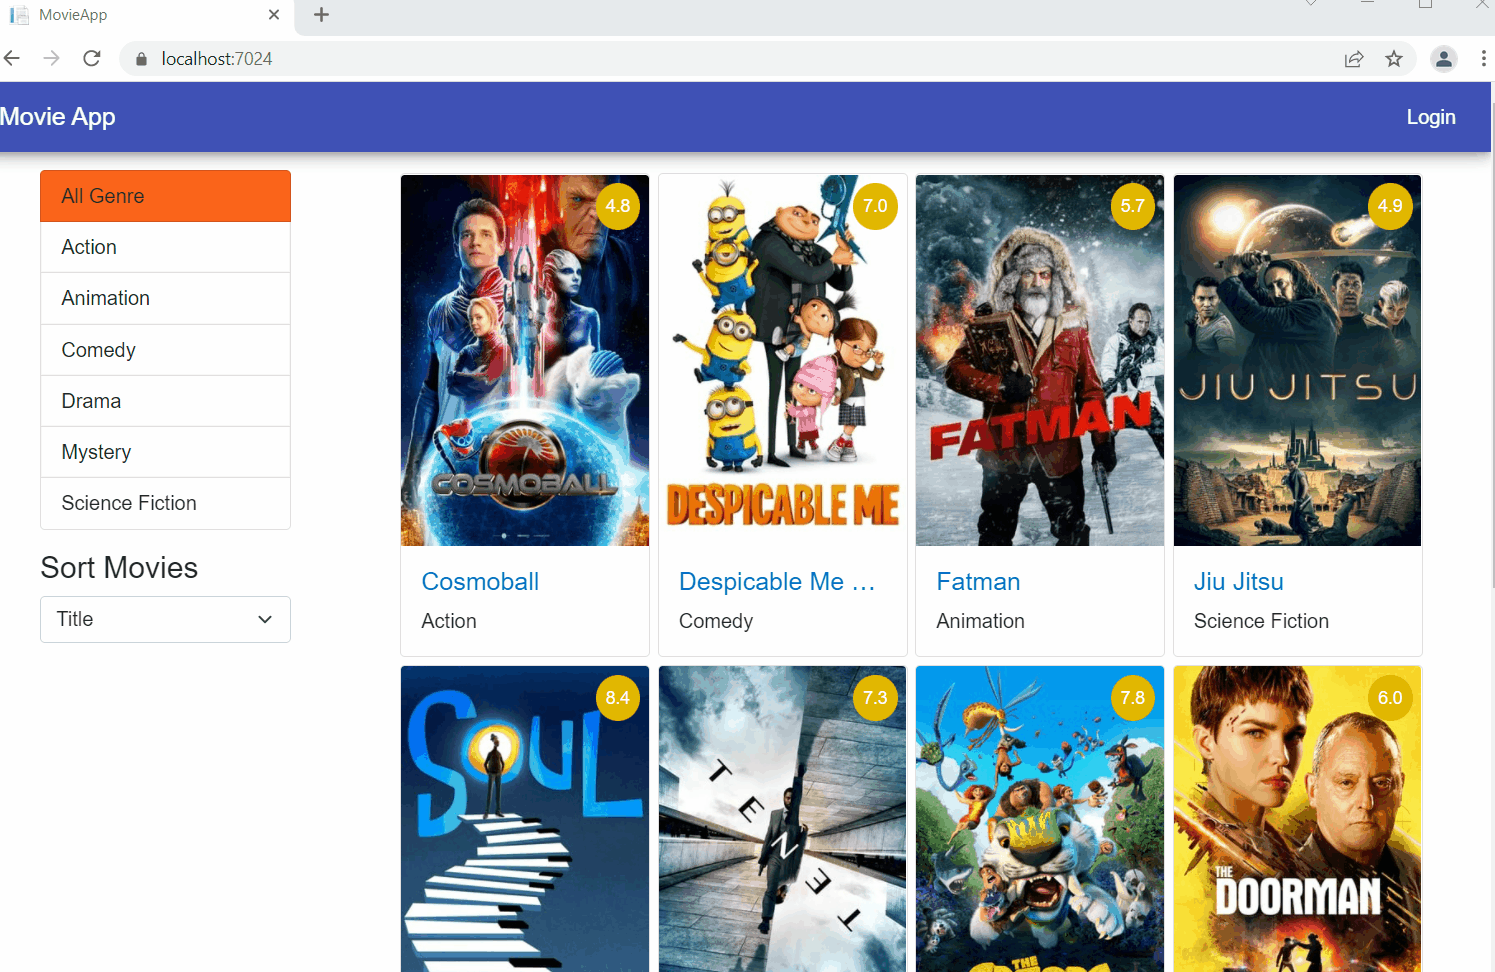
Task: Open the browser profile avatar
Action: pyautogui.click(x=1443, y=59)
